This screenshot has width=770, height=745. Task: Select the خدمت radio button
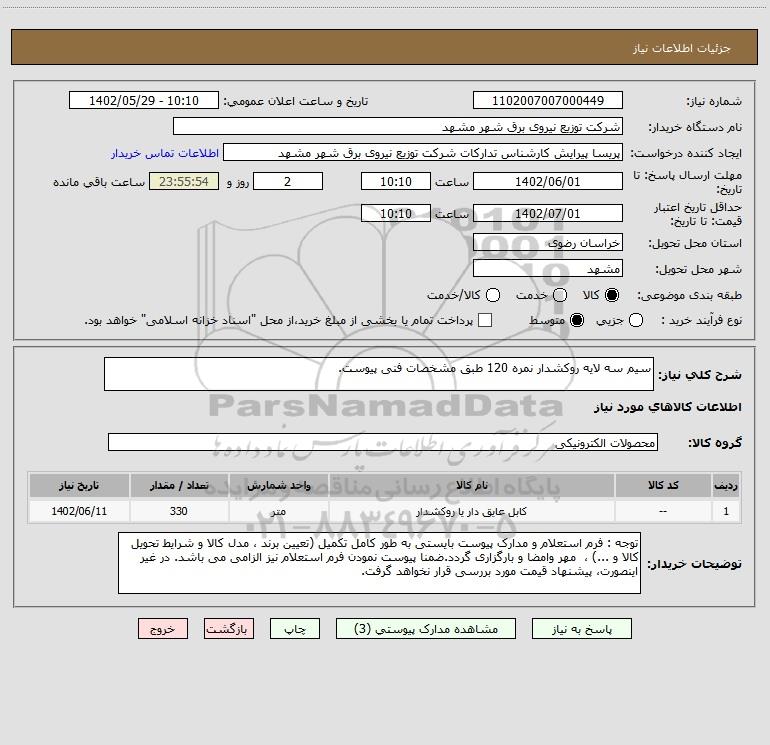[560, 295]
